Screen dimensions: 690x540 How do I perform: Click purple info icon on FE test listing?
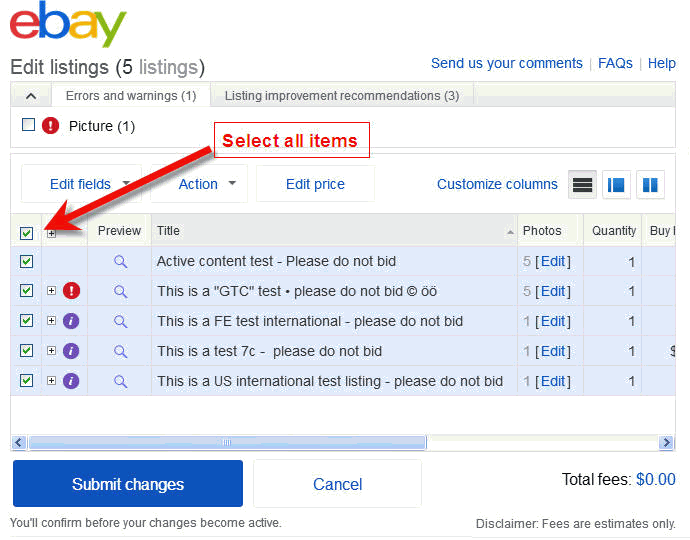coord(71,321)
